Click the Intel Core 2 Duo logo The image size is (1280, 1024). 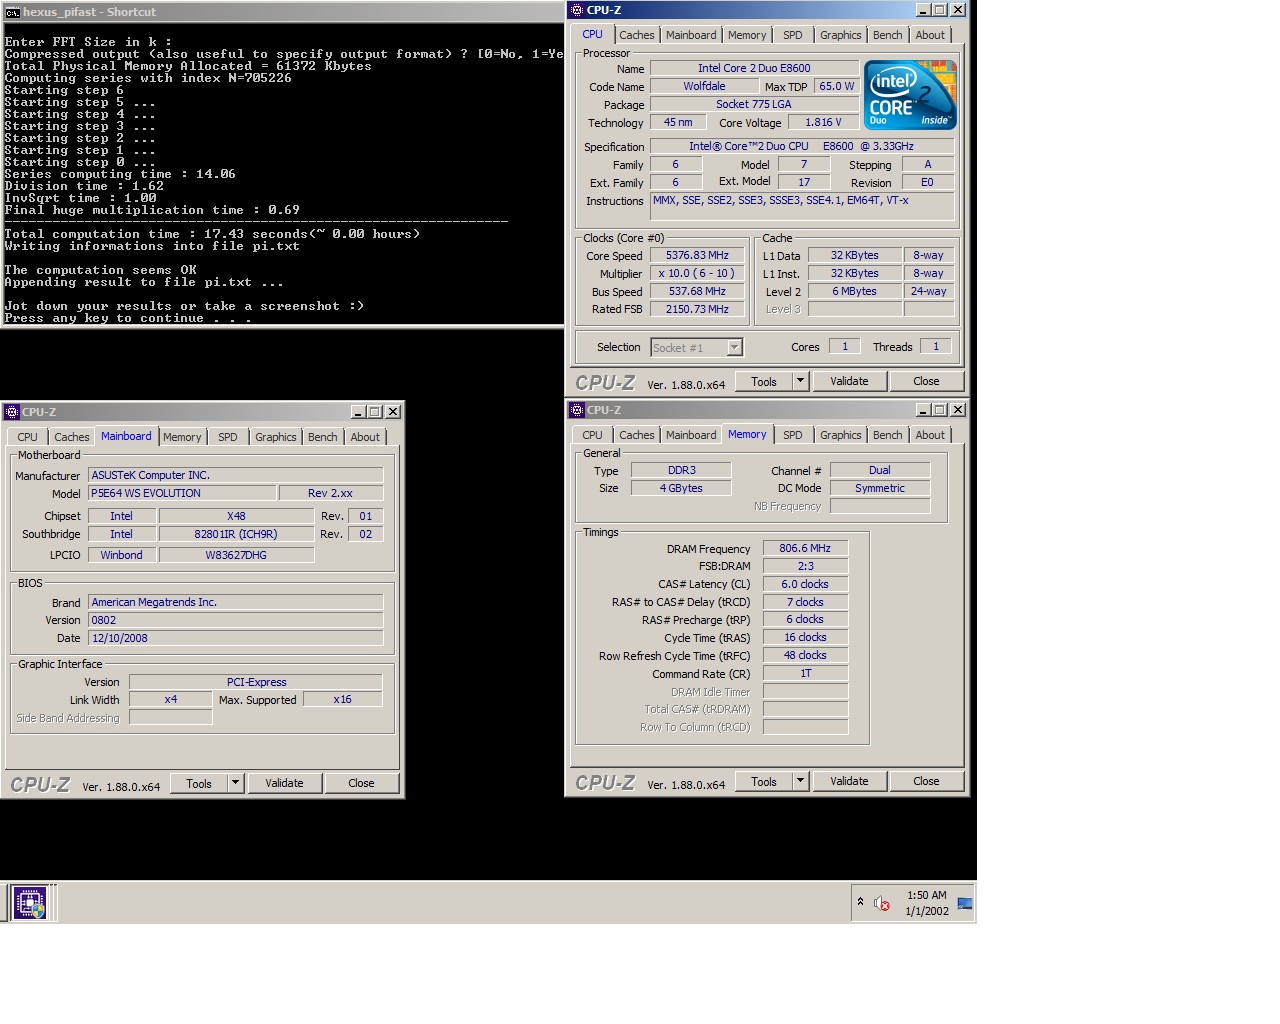click(910, 95)
